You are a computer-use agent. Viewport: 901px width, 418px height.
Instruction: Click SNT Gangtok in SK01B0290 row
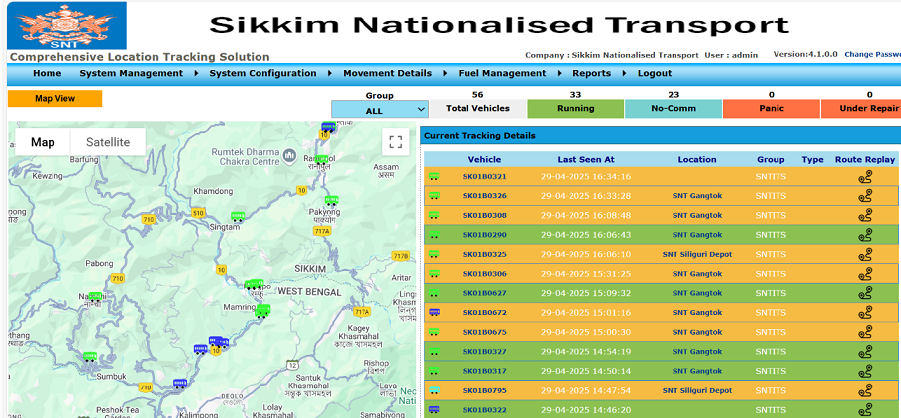697,235
